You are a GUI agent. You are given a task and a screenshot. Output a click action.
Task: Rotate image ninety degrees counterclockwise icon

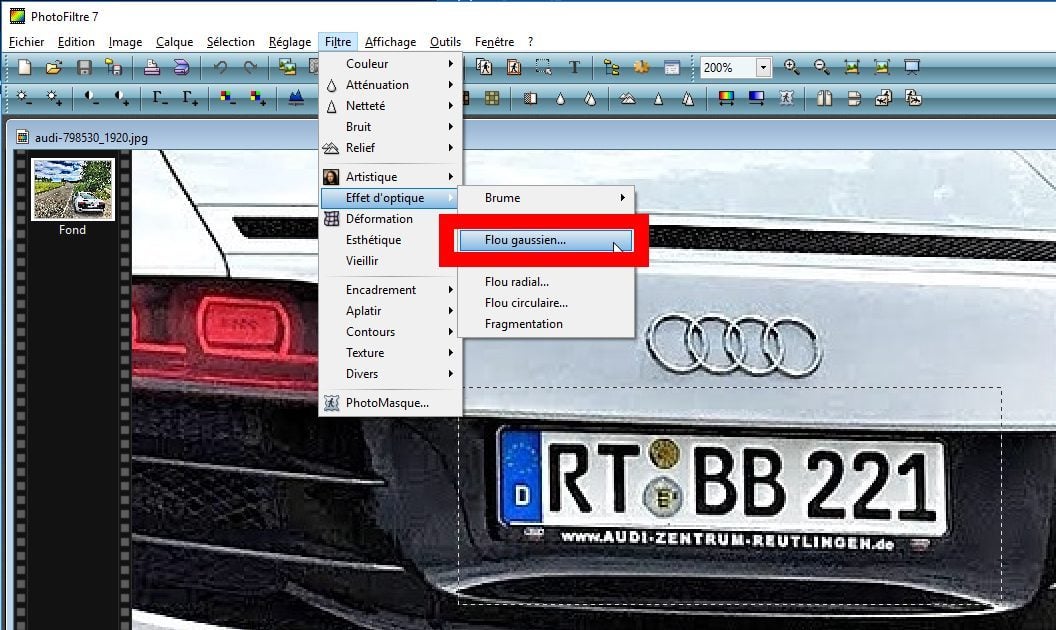(x=884, y=98)
